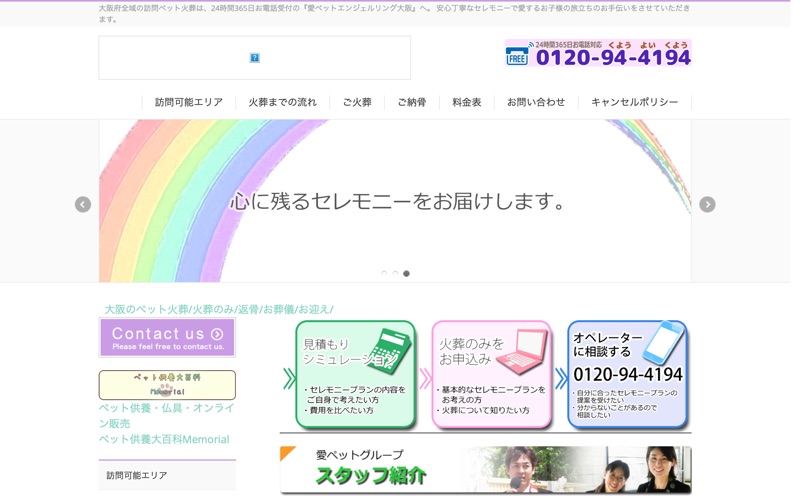Open ご納骨 menu item

412,102
